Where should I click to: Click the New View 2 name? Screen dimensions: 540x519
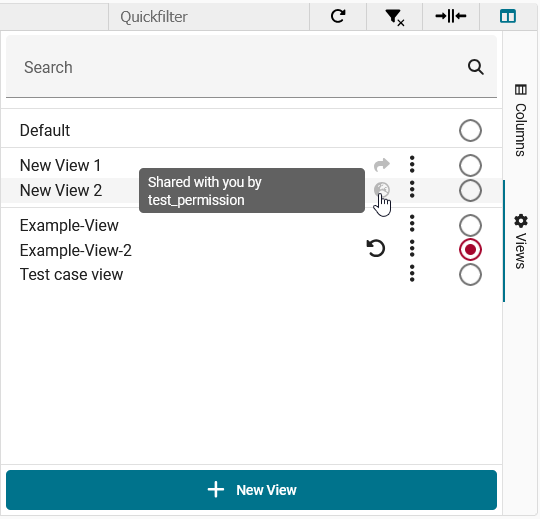[61, 190]
